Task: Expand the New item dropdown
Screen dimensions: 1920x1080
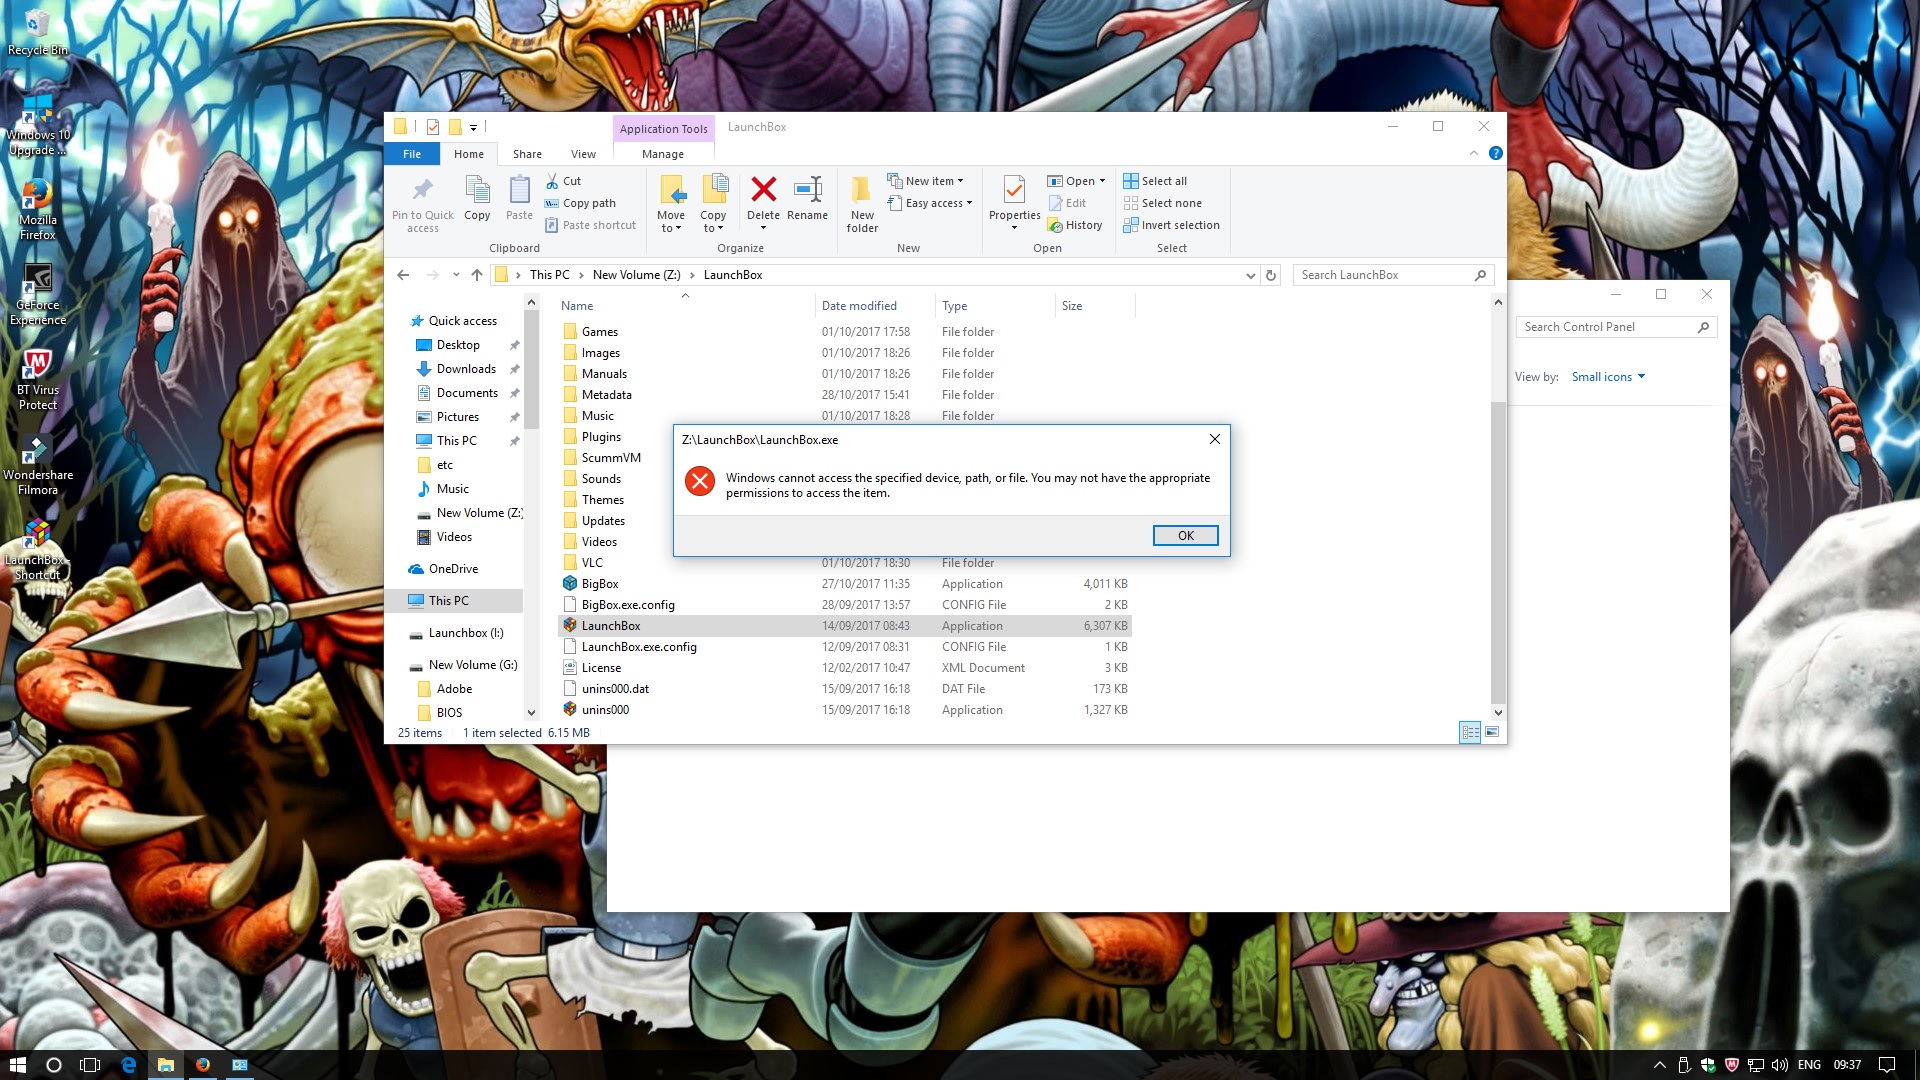Action: [x=925, y=181]
